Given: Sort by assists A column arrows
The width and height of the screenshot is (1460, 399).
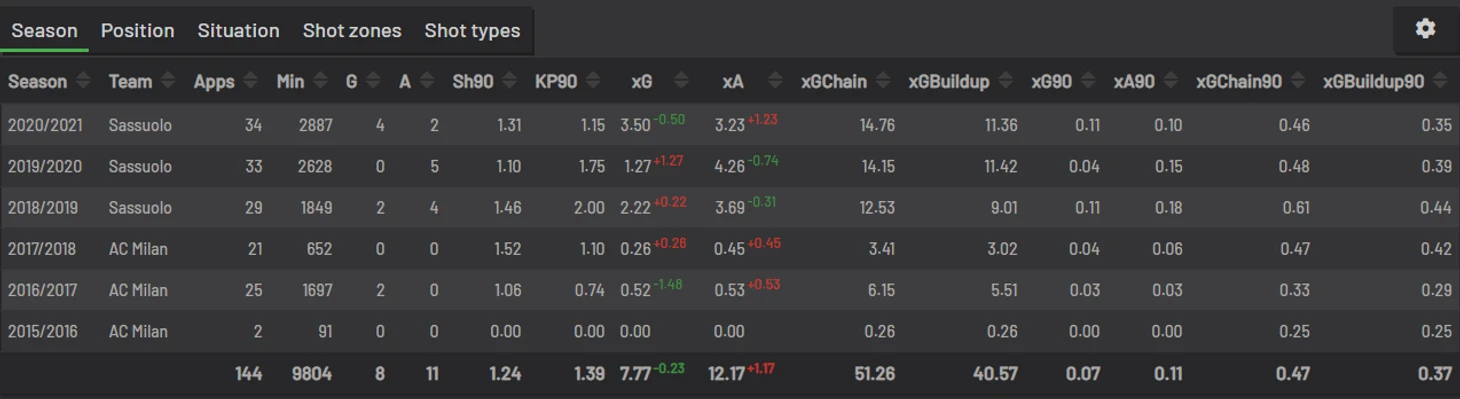Looking at the screenshot, I should 427,81.
